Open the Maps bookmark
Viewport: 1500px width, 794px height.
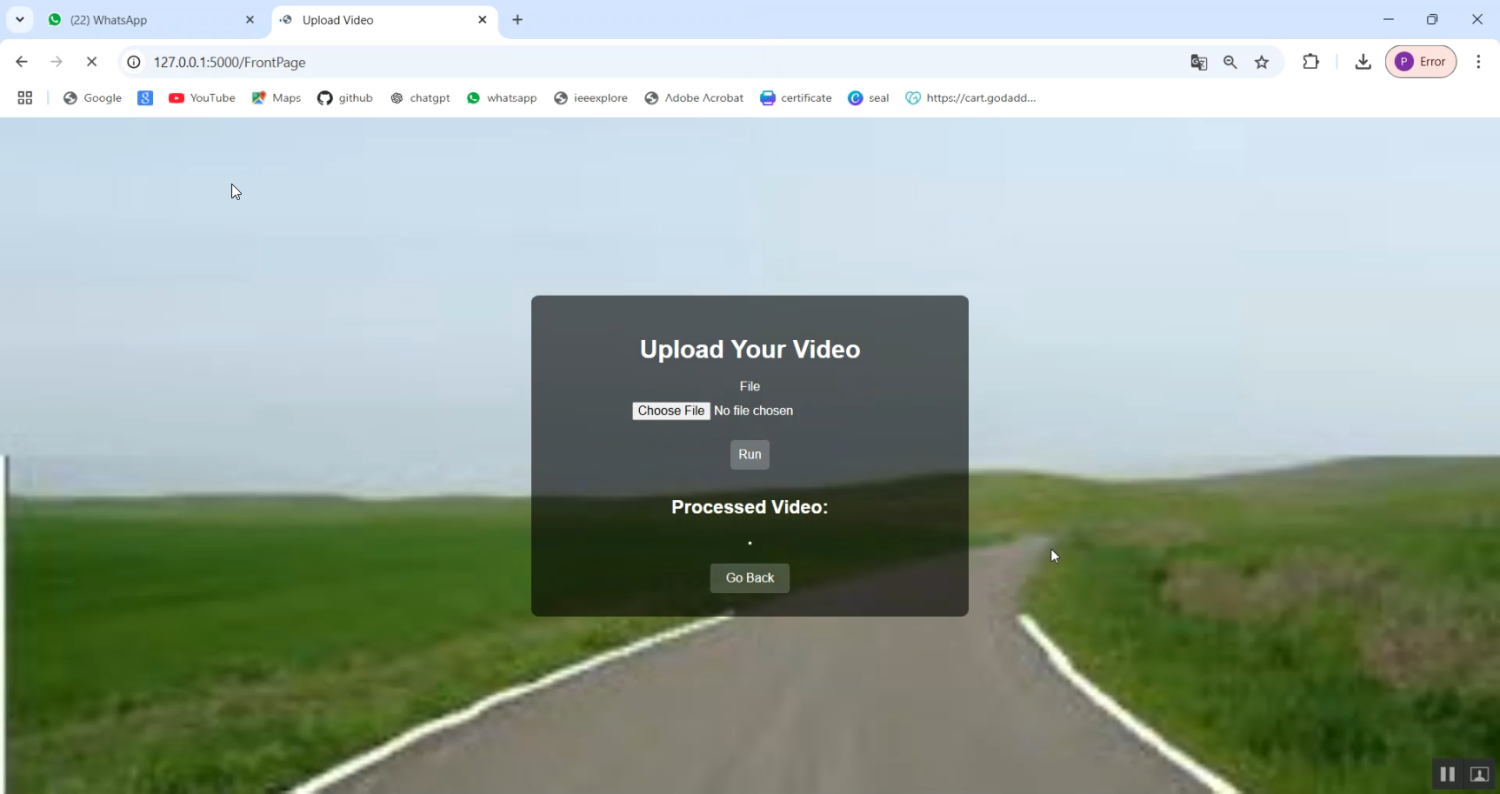(x=276, y=98)
